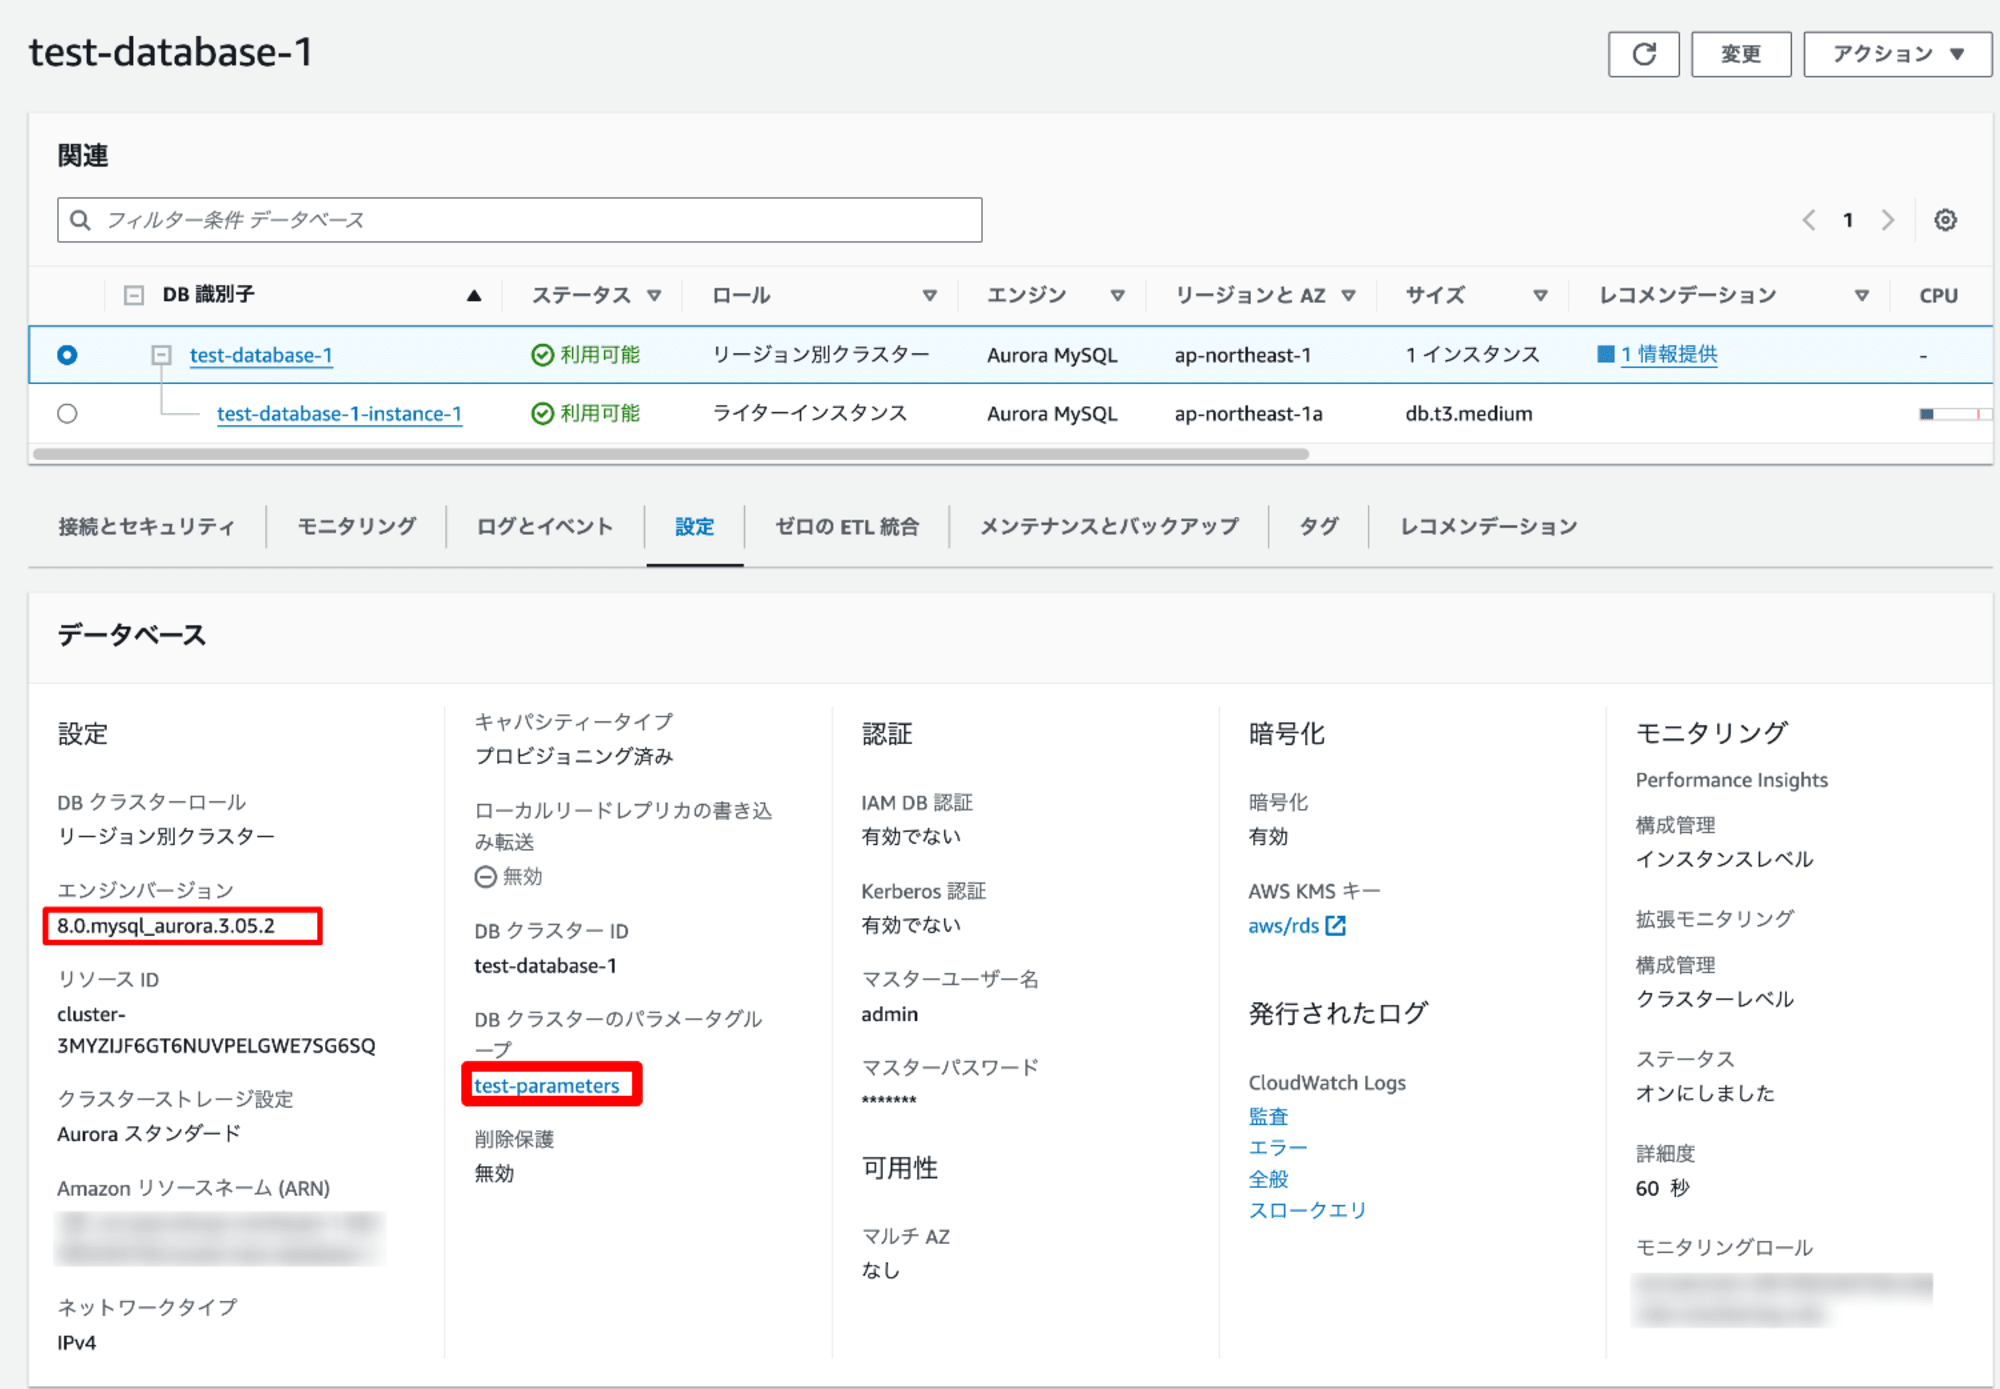Open the 全般 CloudWatch log link
The width and height of the screenshot is (2000, 1389).
1268,1179
